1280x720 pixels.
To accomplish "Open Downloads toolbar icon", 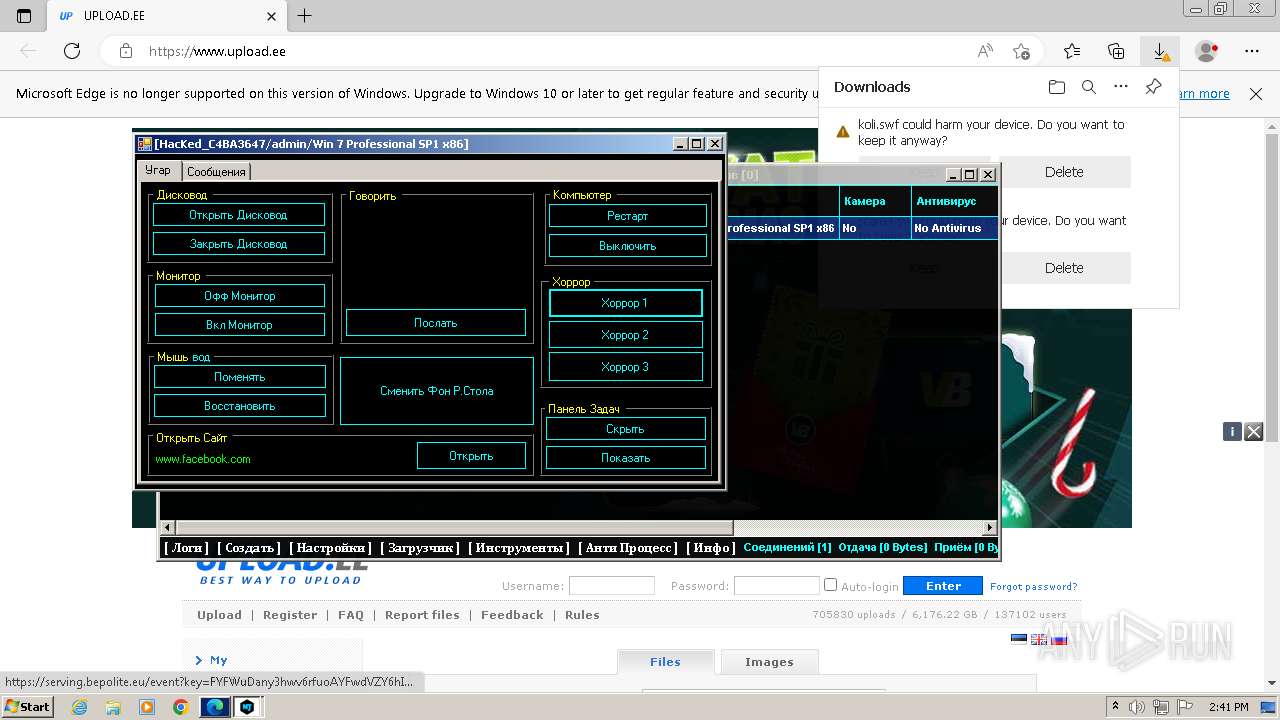I will pyautogui.click(x=1160, y=51).
